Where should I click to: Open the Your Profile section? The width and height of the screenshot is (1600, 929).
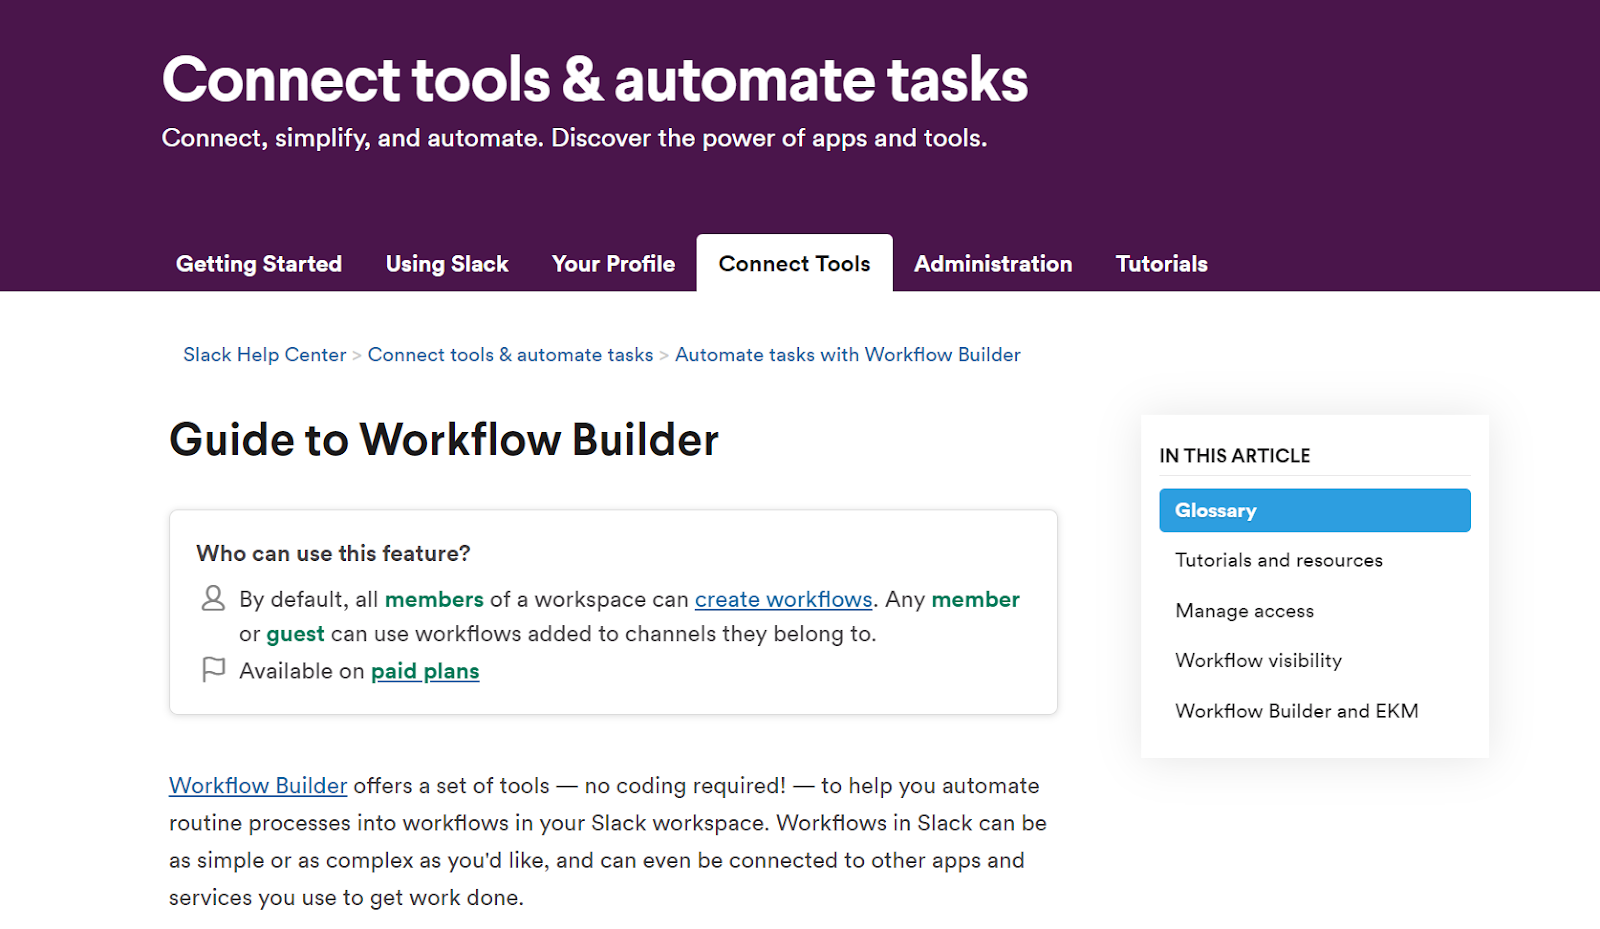pos(612,263)
